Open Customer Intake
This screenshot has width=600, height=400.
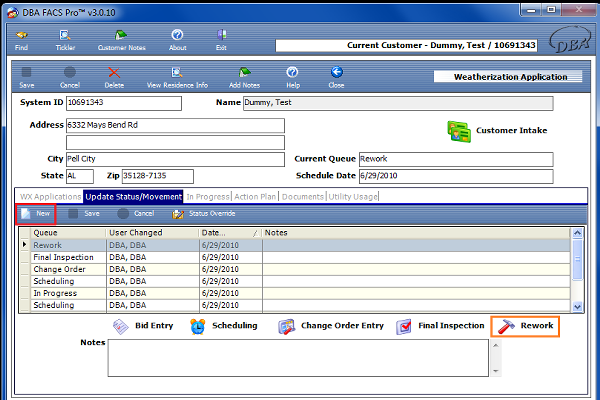tap(497, 131)
